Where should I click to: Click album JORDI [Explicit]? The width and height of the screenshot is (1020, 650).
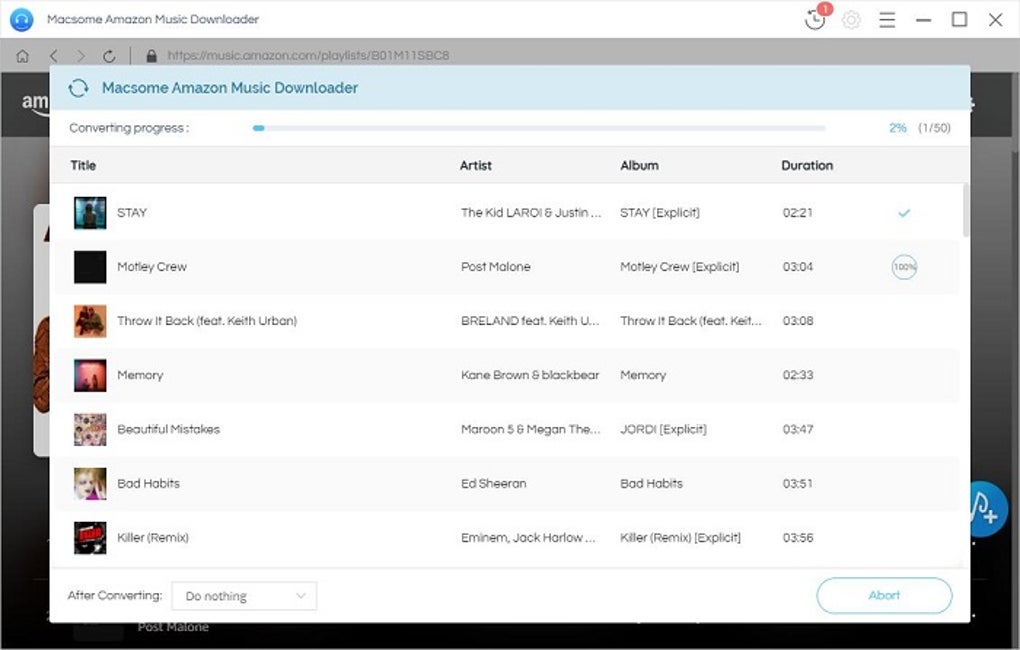[x=664, y=429]
